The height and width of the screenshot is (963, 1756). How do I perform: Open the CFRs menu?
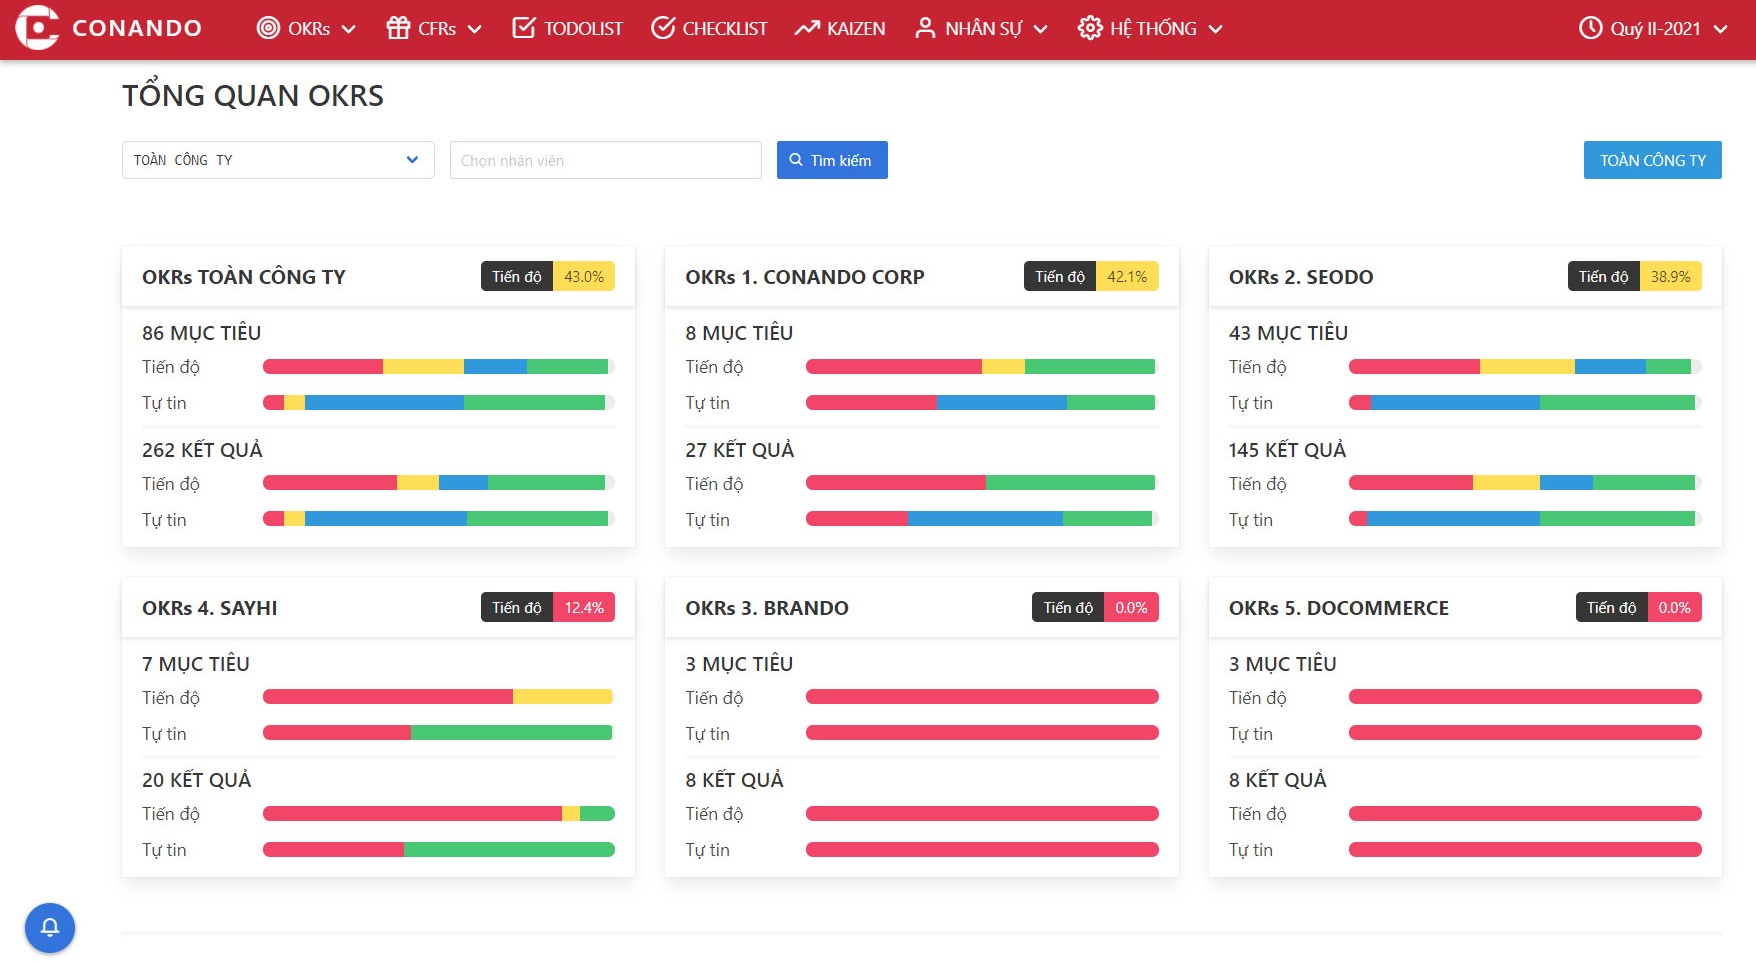click(x=434, y=28)
